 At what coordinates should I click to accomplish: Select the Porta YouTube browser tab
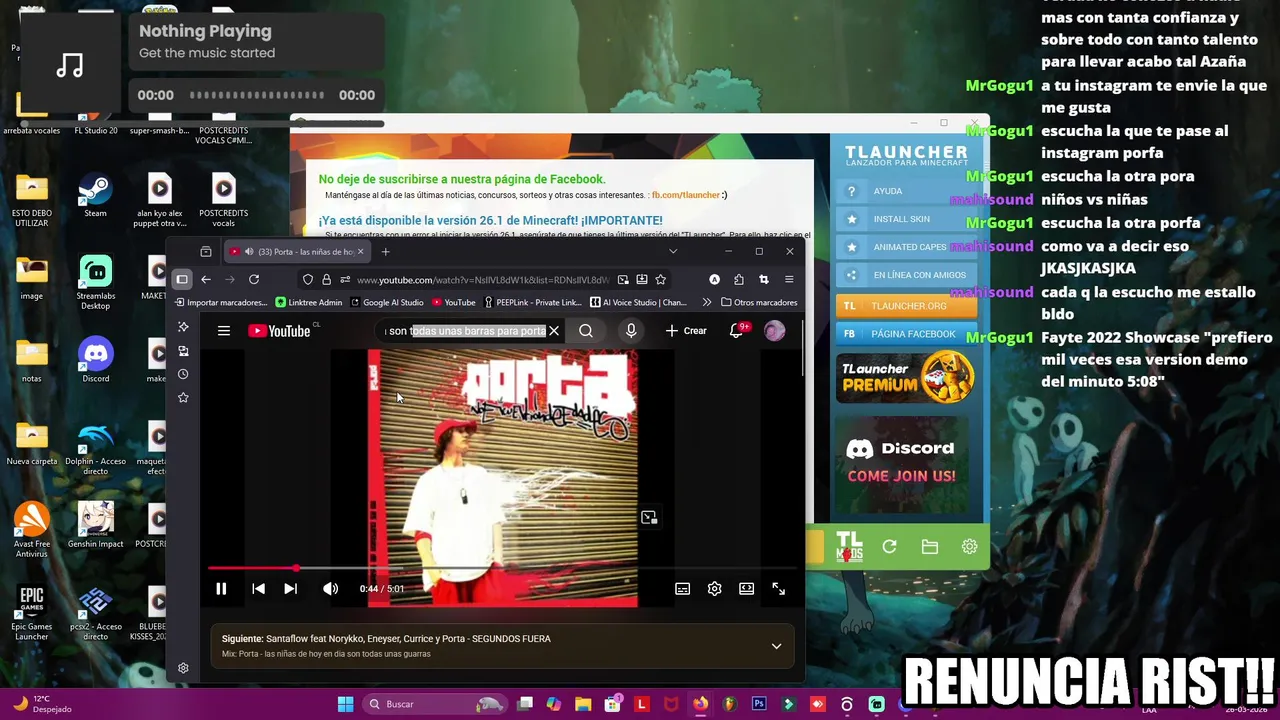[x=299, y=251]
